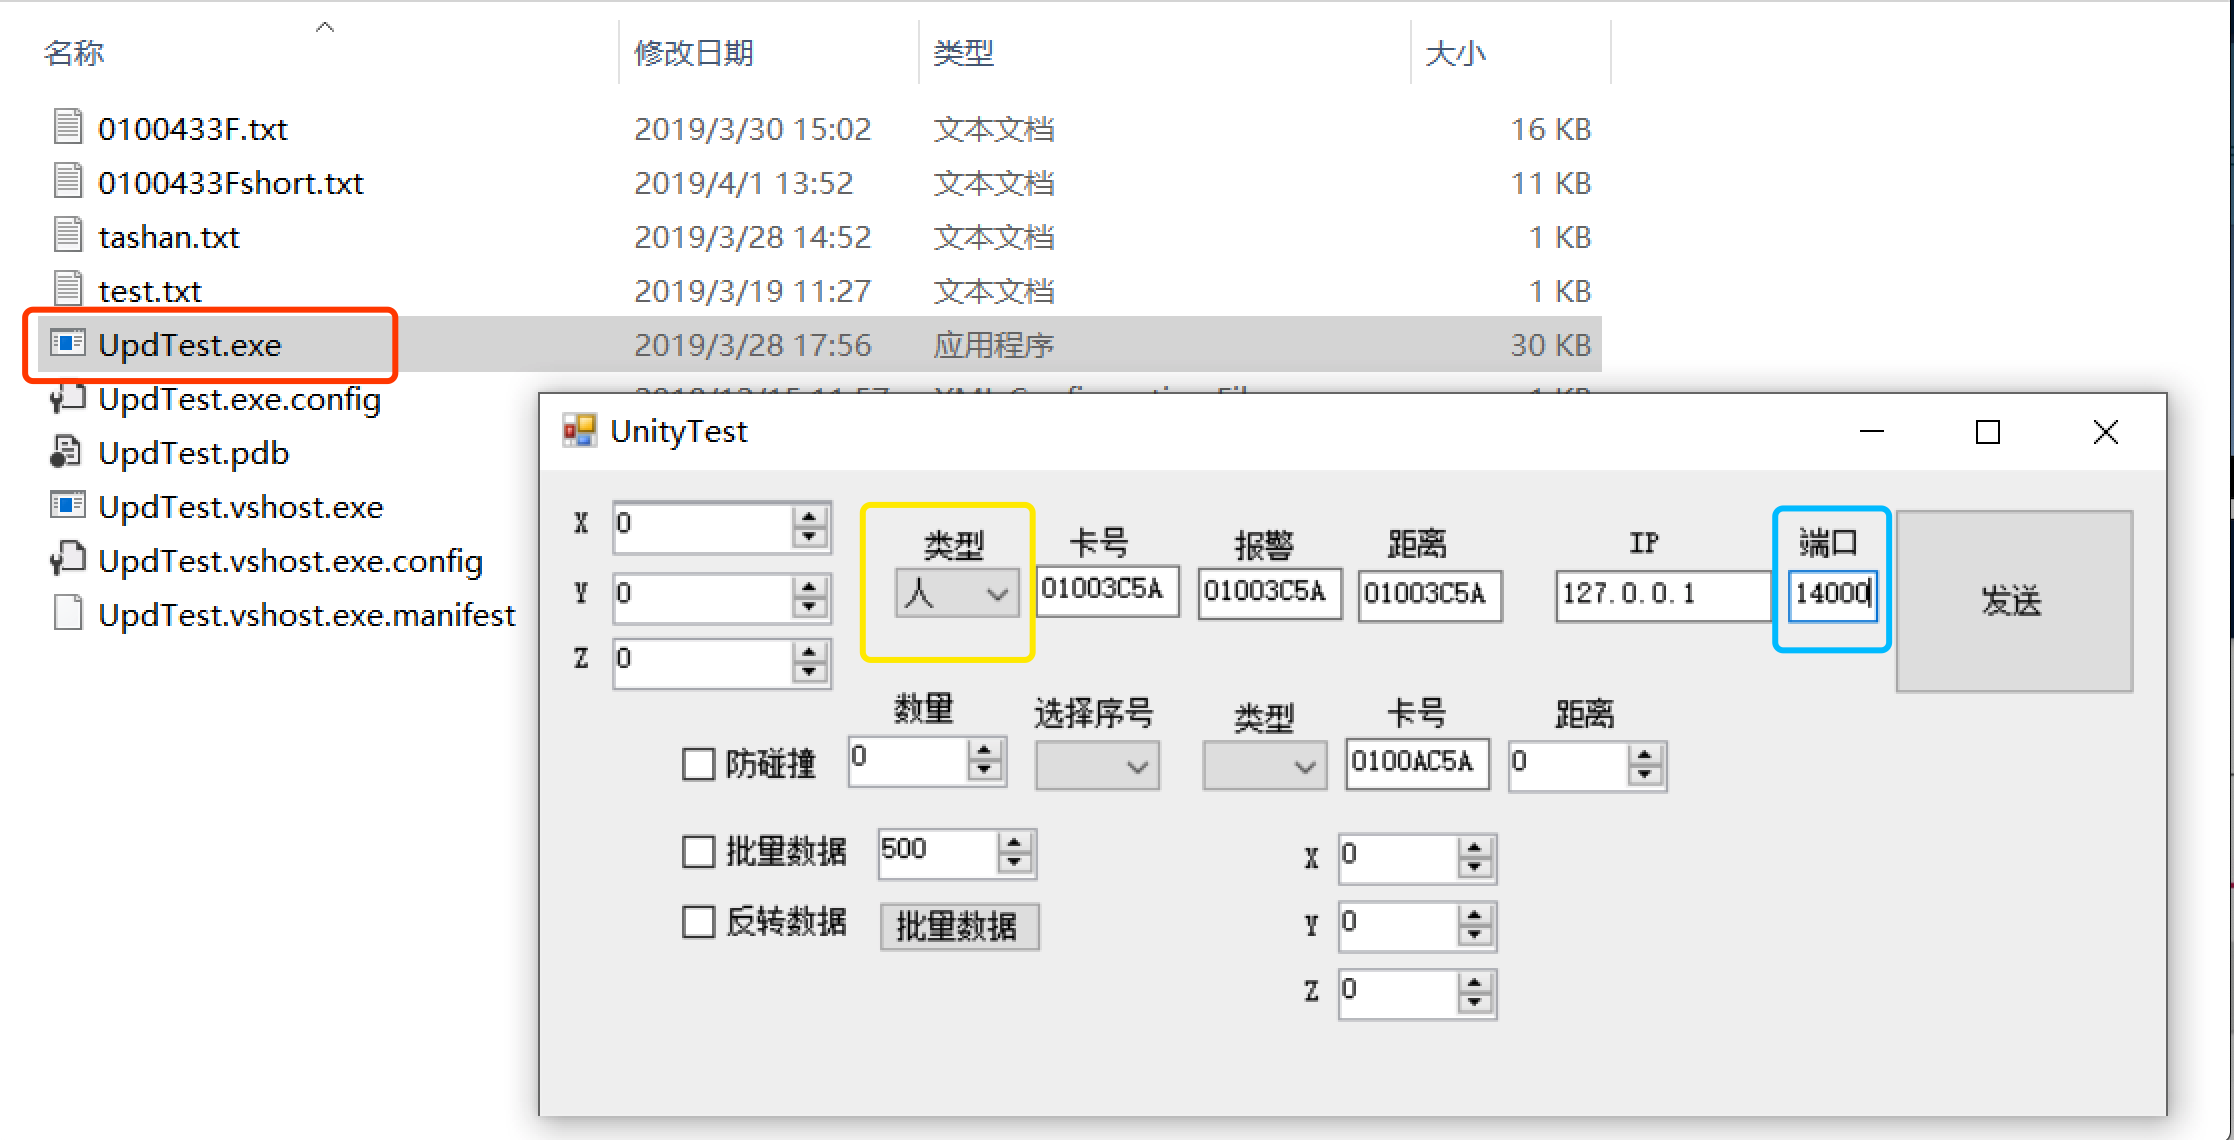The height and width of the screenshot is (1140, 2234).
Task: Expand the 选择序号 combo box
Action: click(x=1097, y=766)
